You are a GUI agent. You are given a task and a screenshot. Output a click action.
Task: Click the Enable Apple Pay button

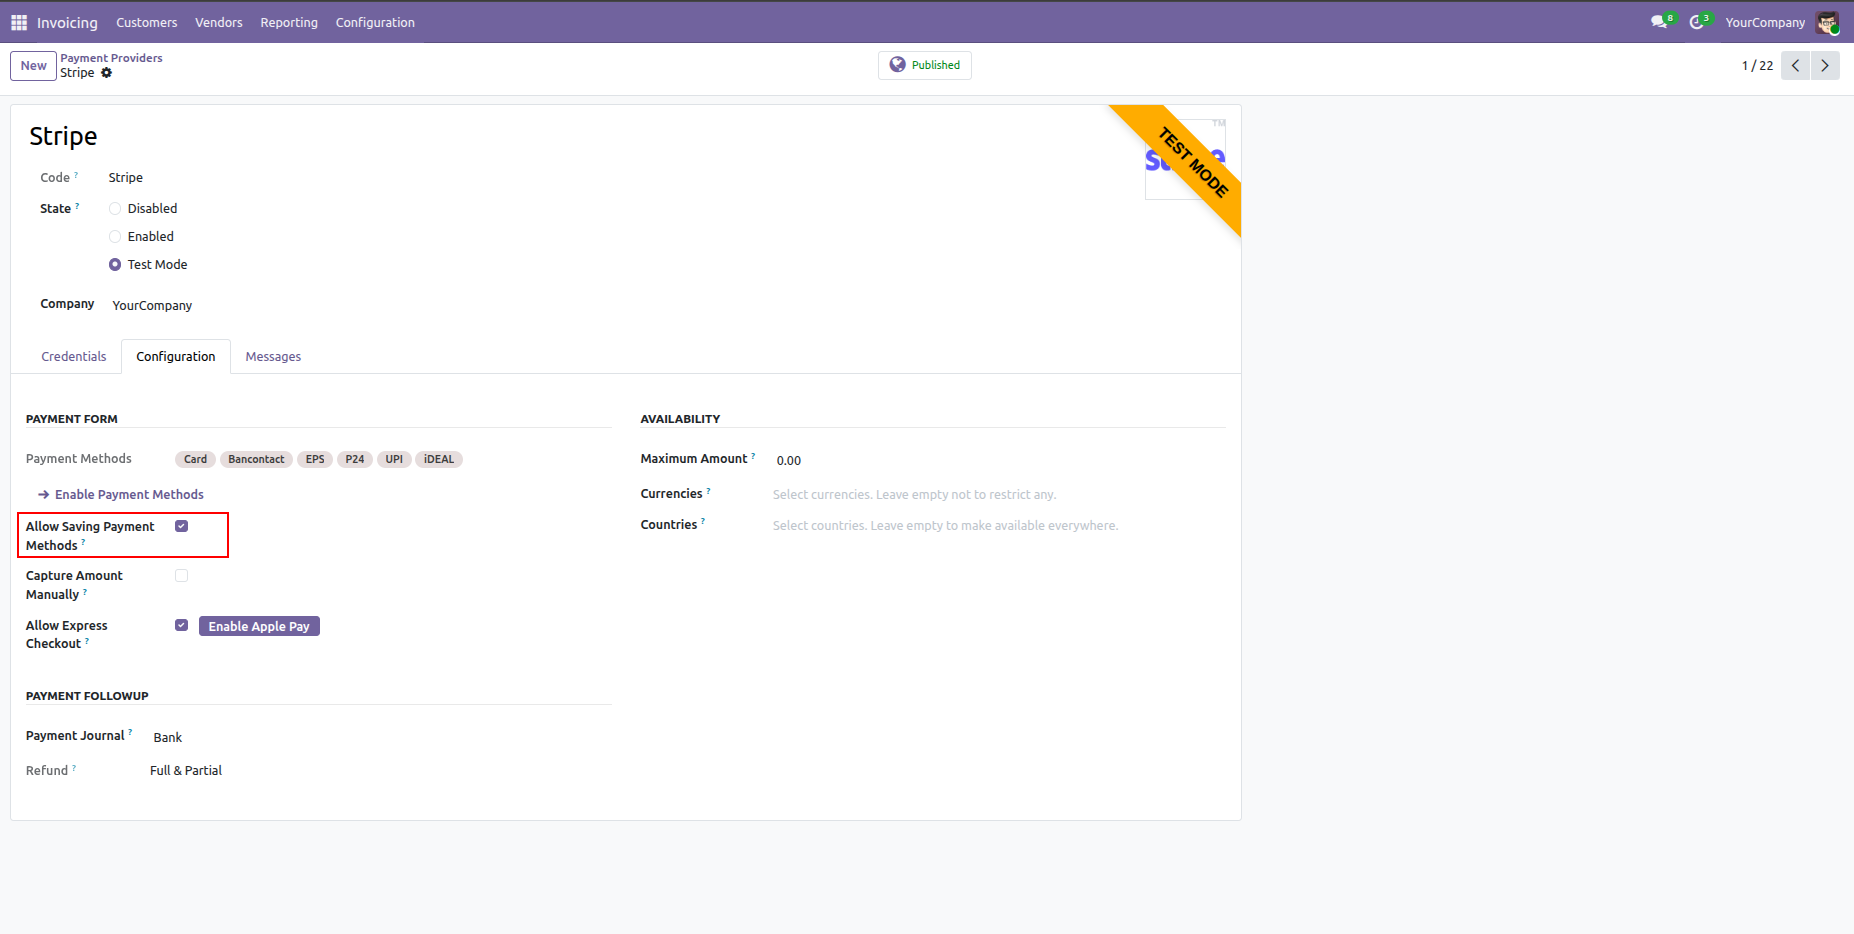pos(259,626)
